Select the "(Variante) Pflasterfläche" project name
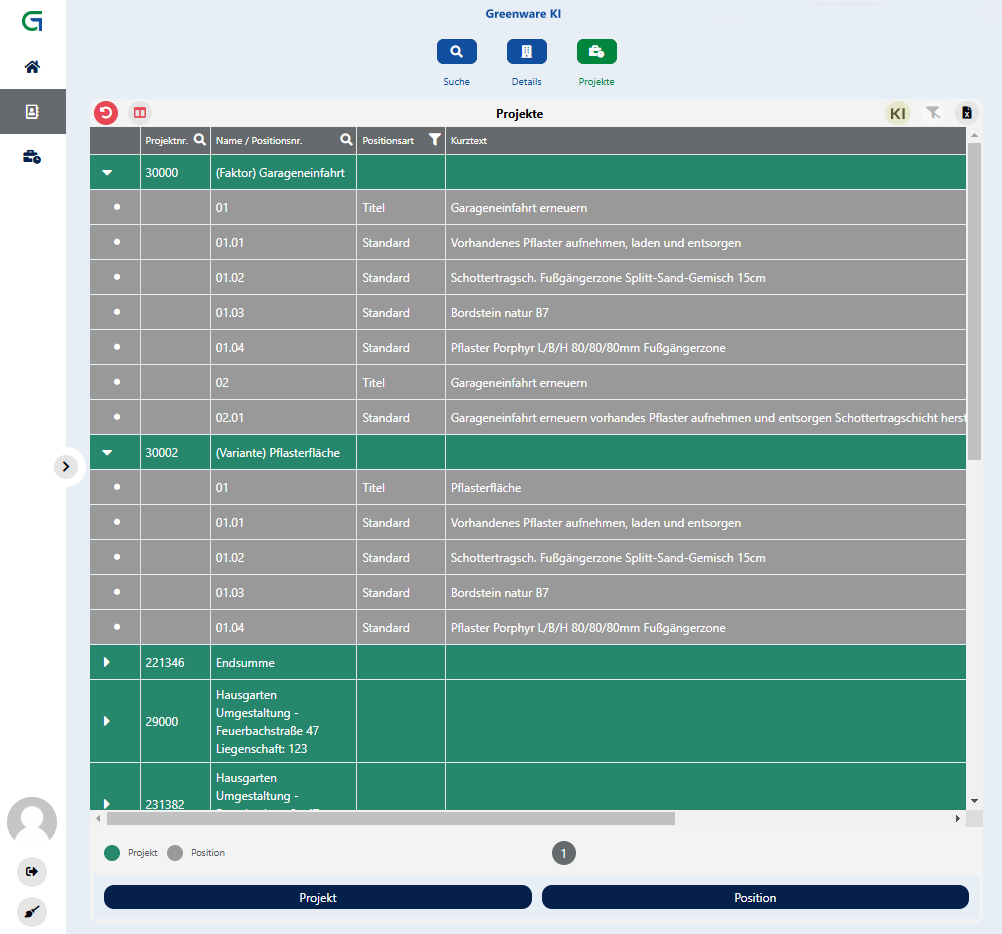 [x=278, y=452]
